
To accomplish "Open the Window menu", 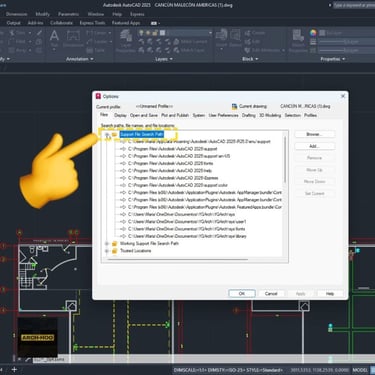I will coord(96,14).
